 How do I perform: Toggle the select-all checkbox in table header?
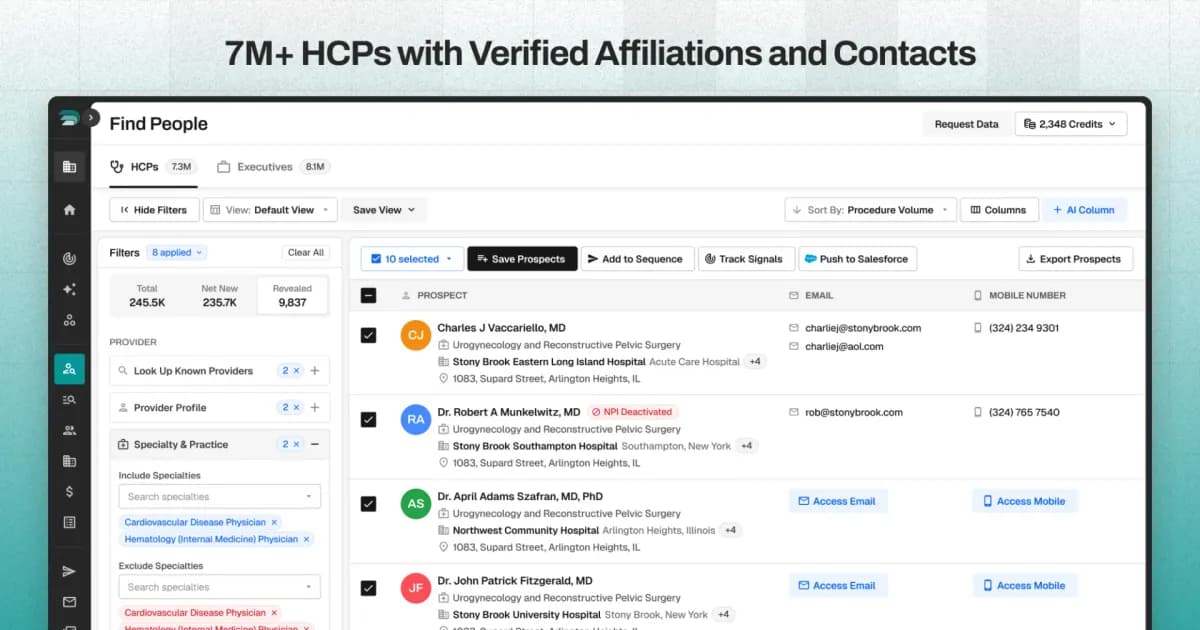pos(369,296)
